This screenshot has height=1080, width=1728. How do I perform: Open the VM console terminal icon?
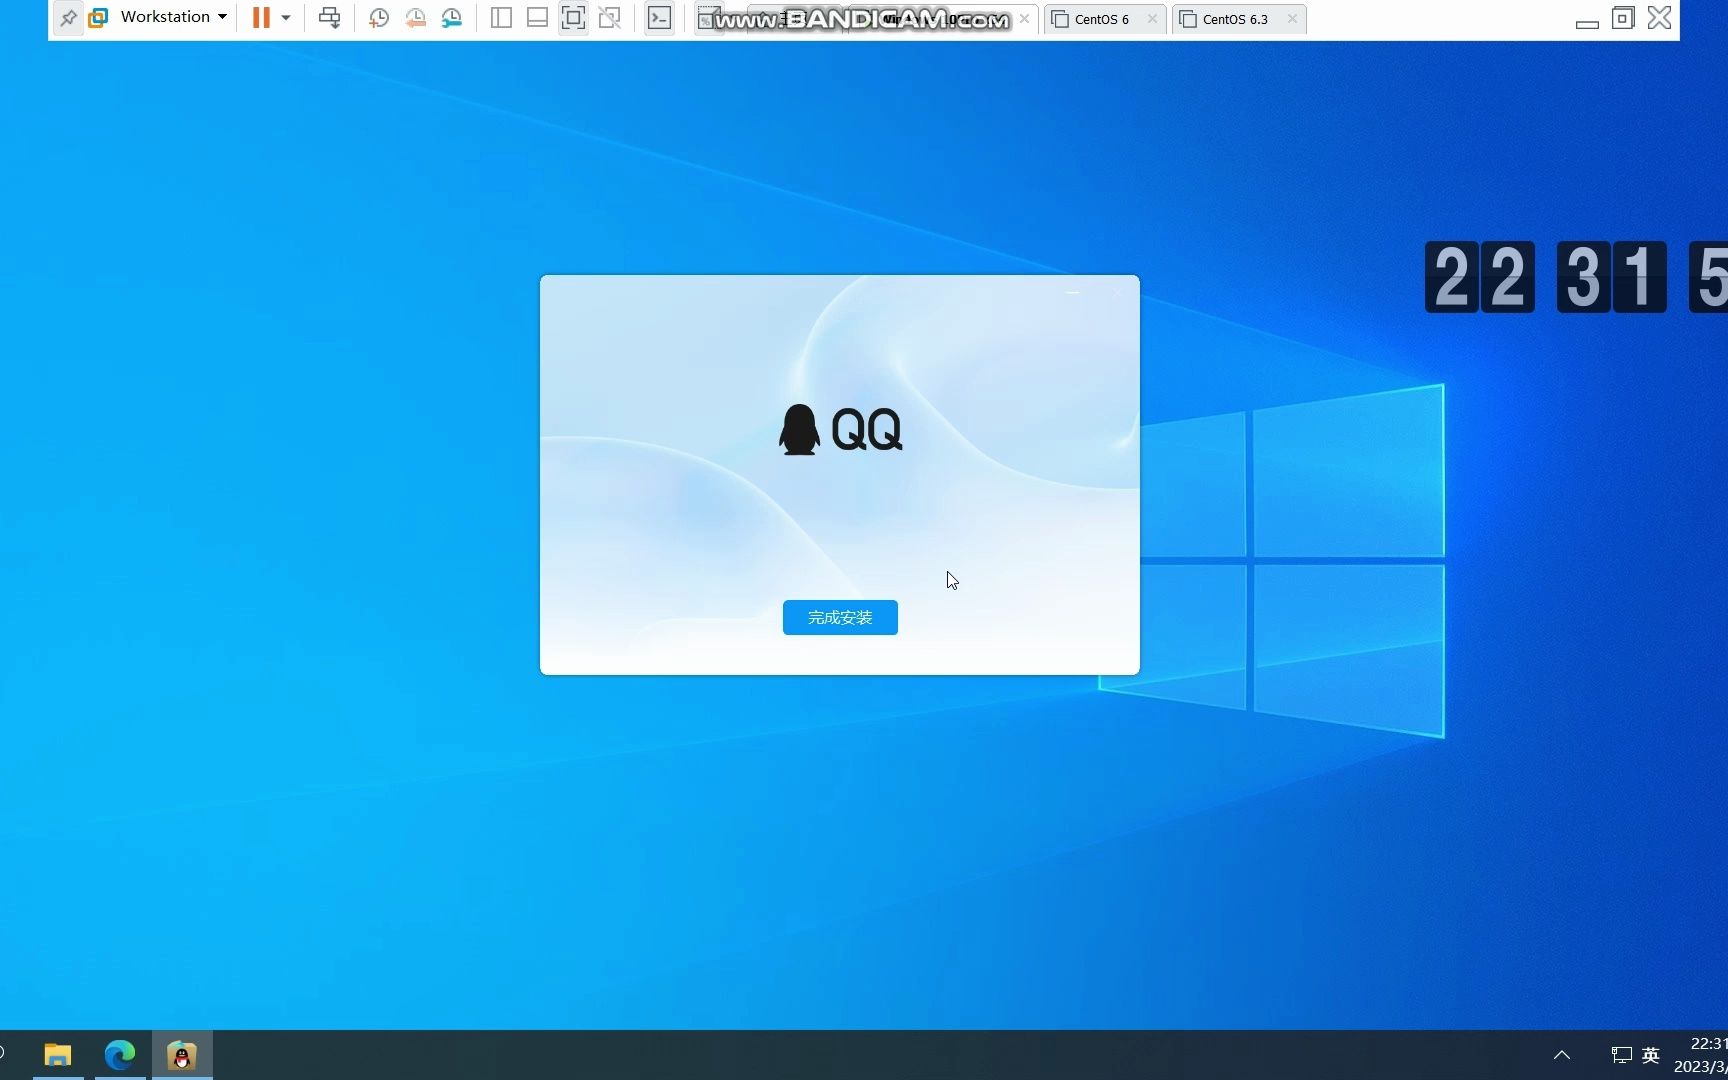(x=659, y=17)
